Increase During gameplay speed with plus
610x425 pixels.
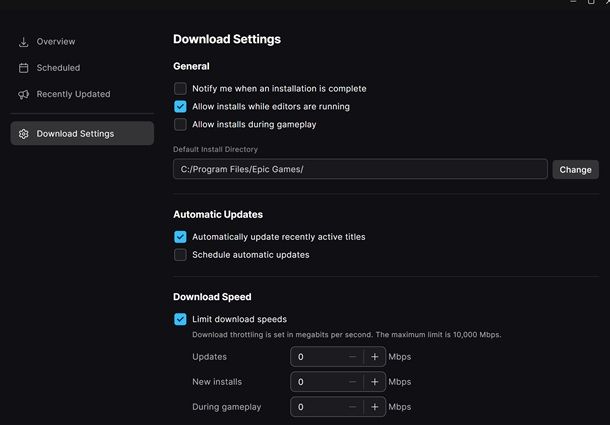374,407
